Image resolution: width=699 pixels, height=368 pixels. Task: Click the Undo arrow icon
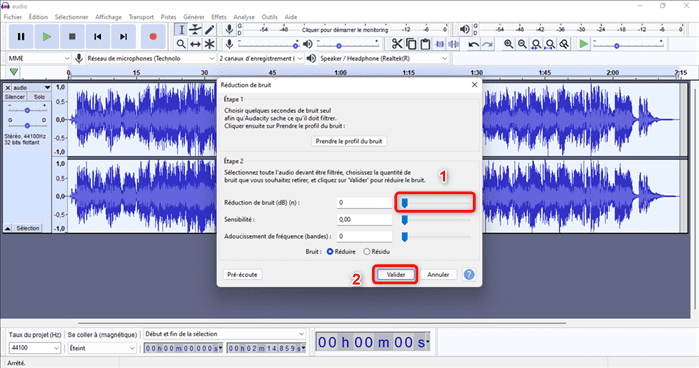[473, 44]
